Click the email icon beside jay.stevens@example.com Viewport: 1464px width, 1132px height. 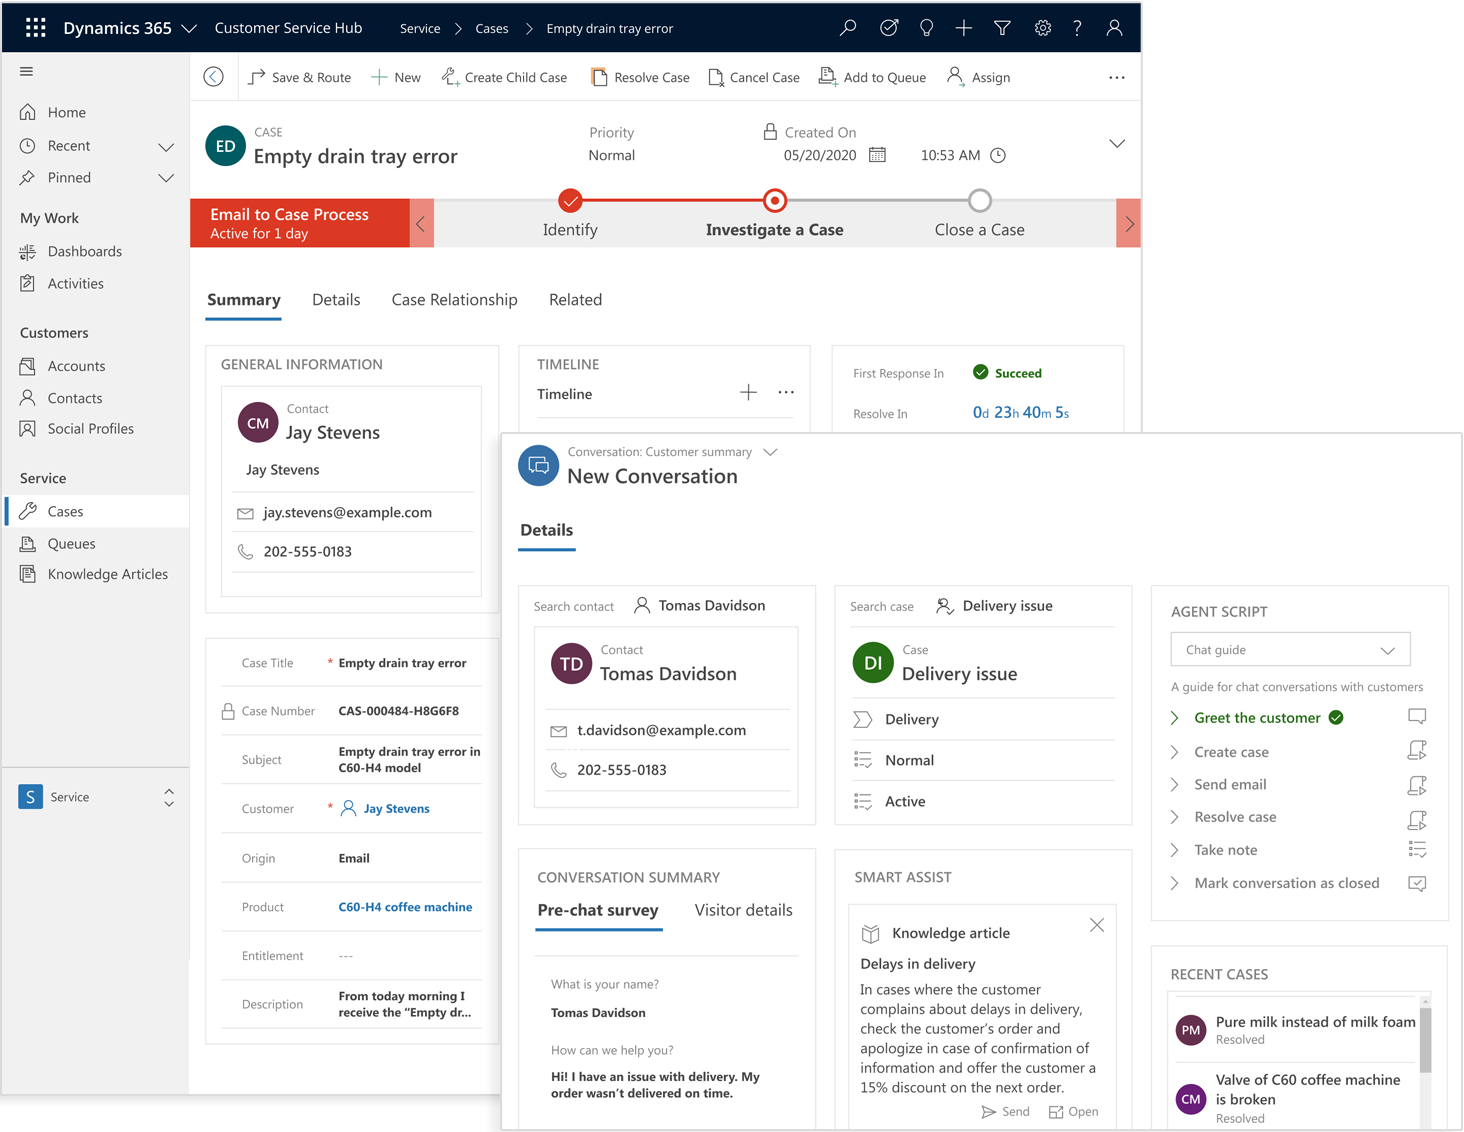[245, 513]
